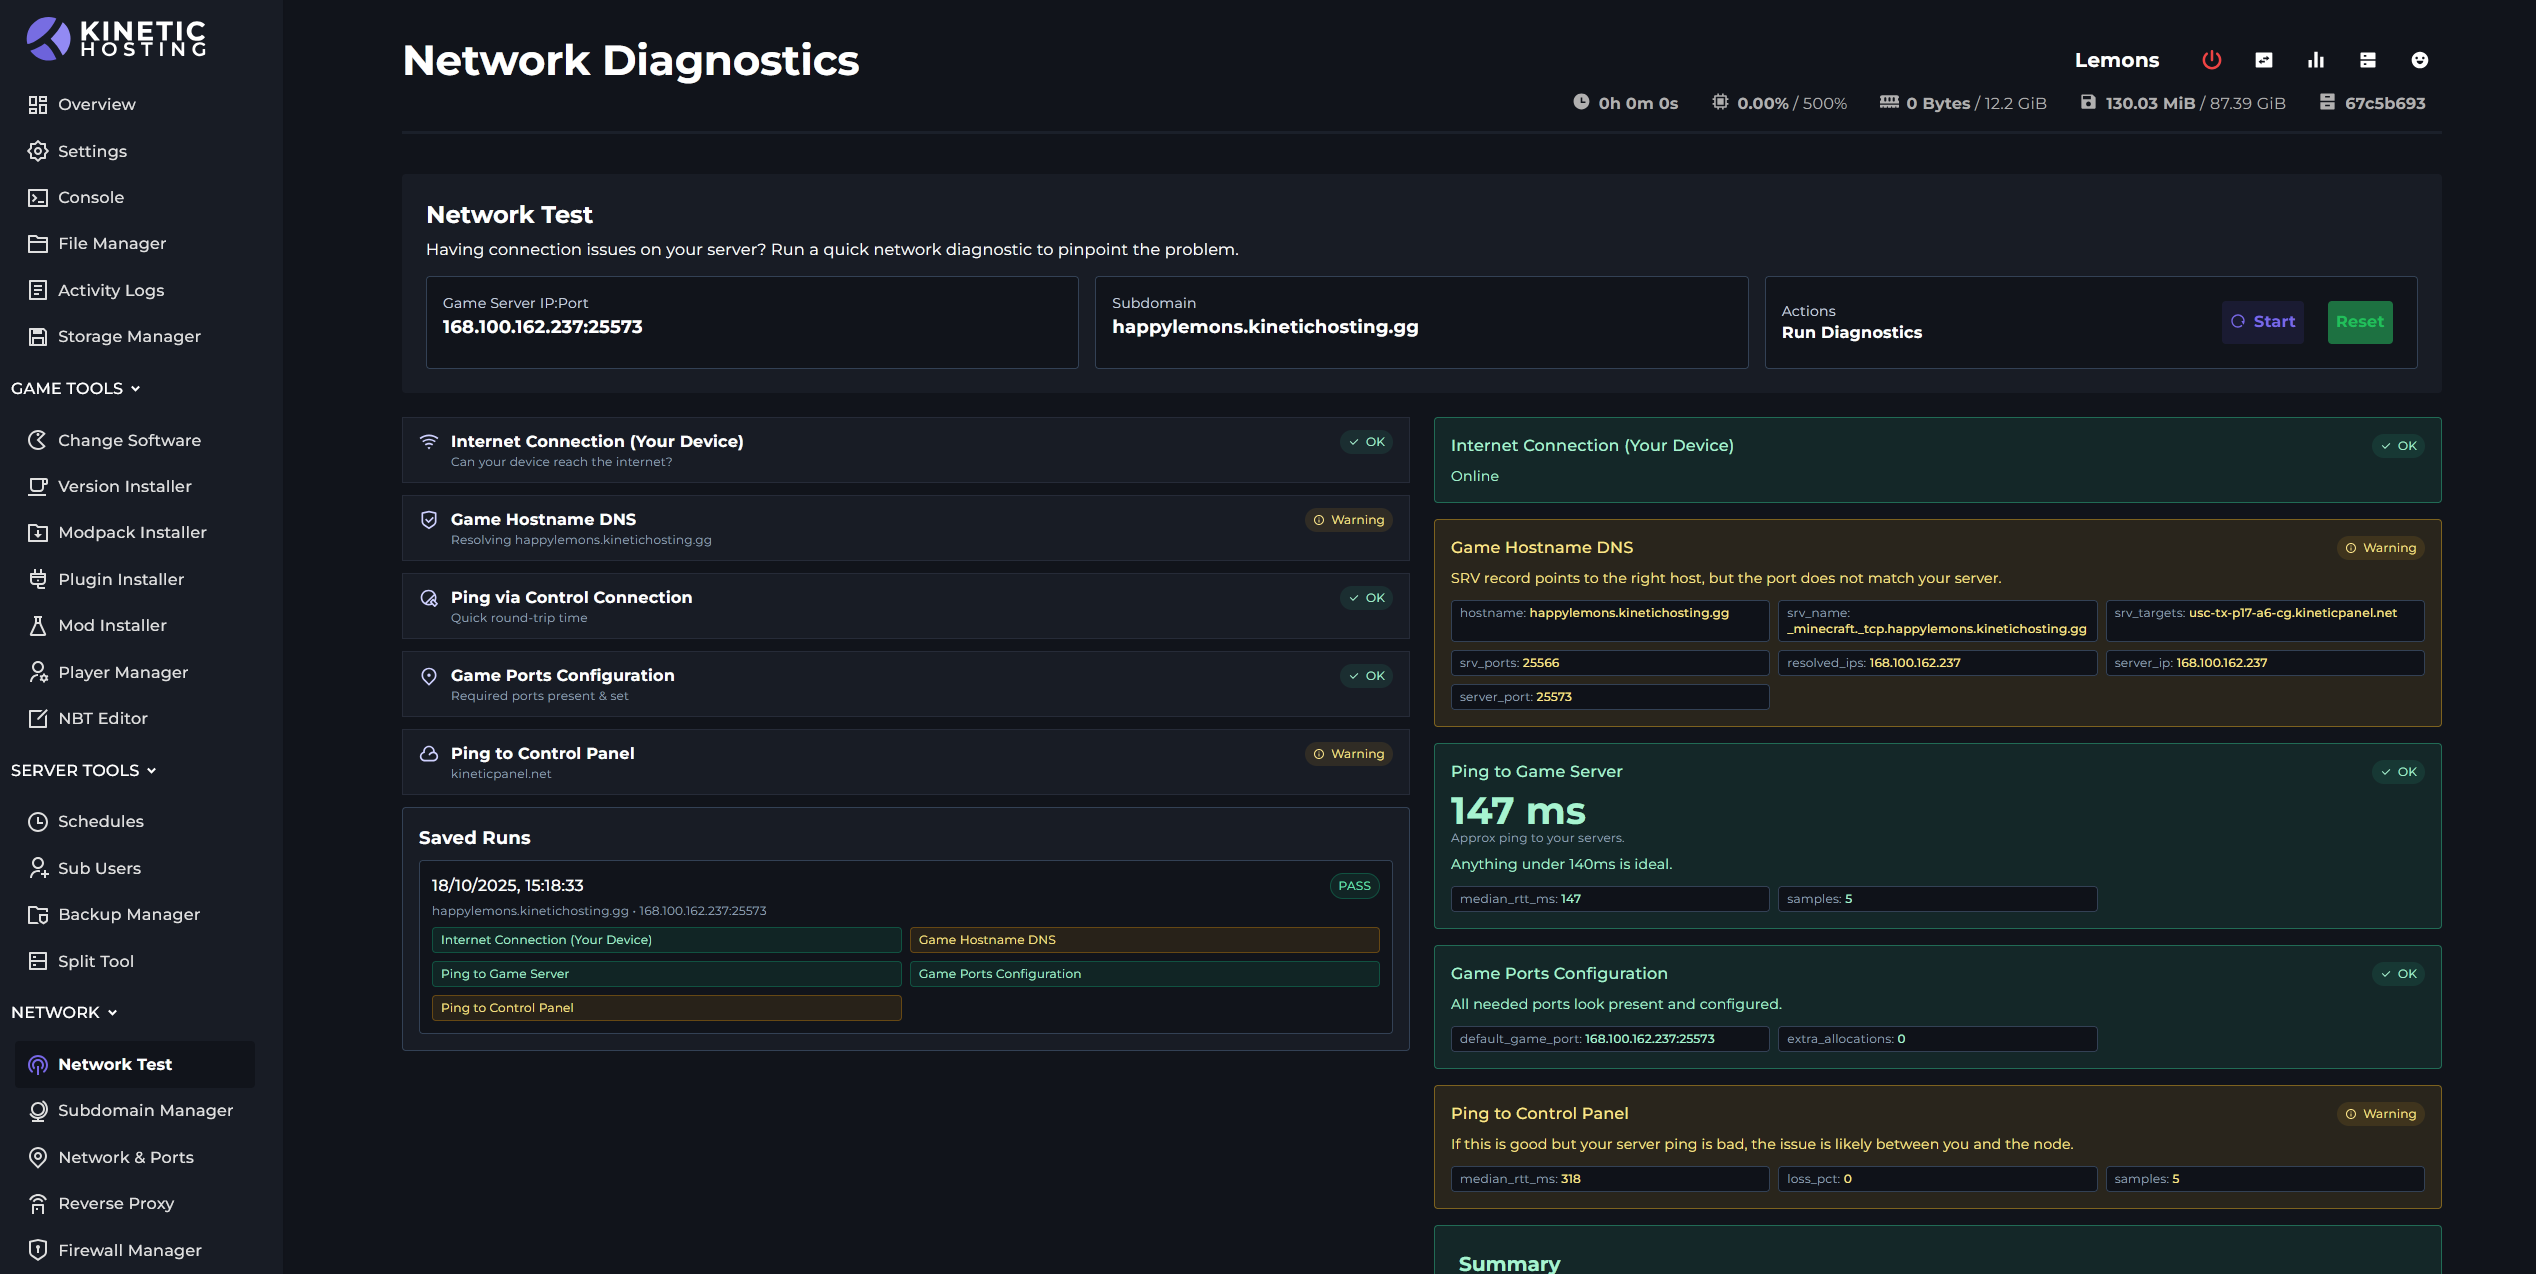The width and height of the screenshot is (2536, 1274).
Task: Click the Kinetic Hosting logo
Action: [x=116, y=38]
